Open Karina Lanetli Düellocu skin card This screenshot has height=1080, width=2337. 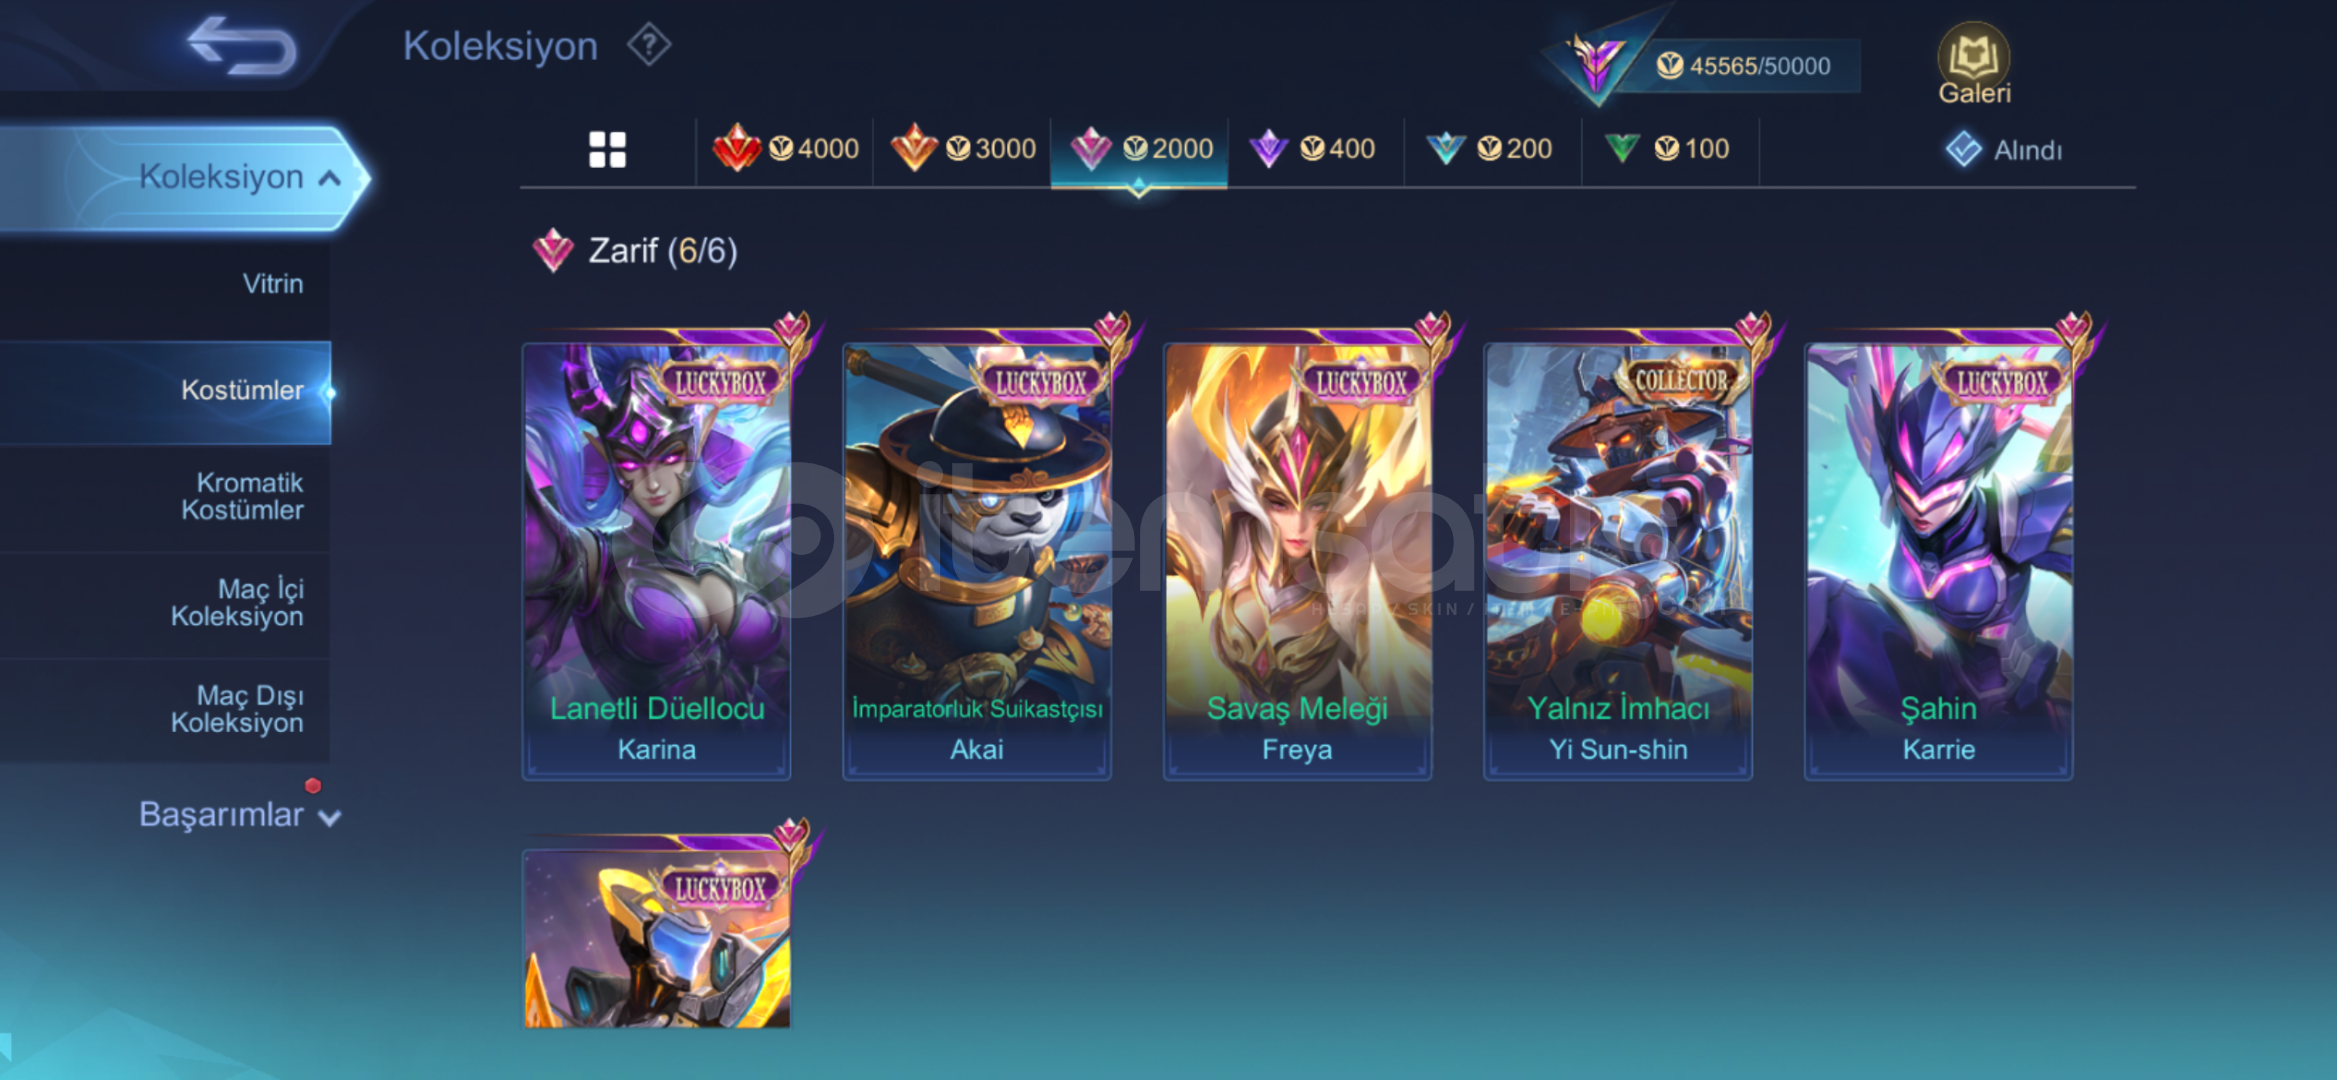[657, 560]
